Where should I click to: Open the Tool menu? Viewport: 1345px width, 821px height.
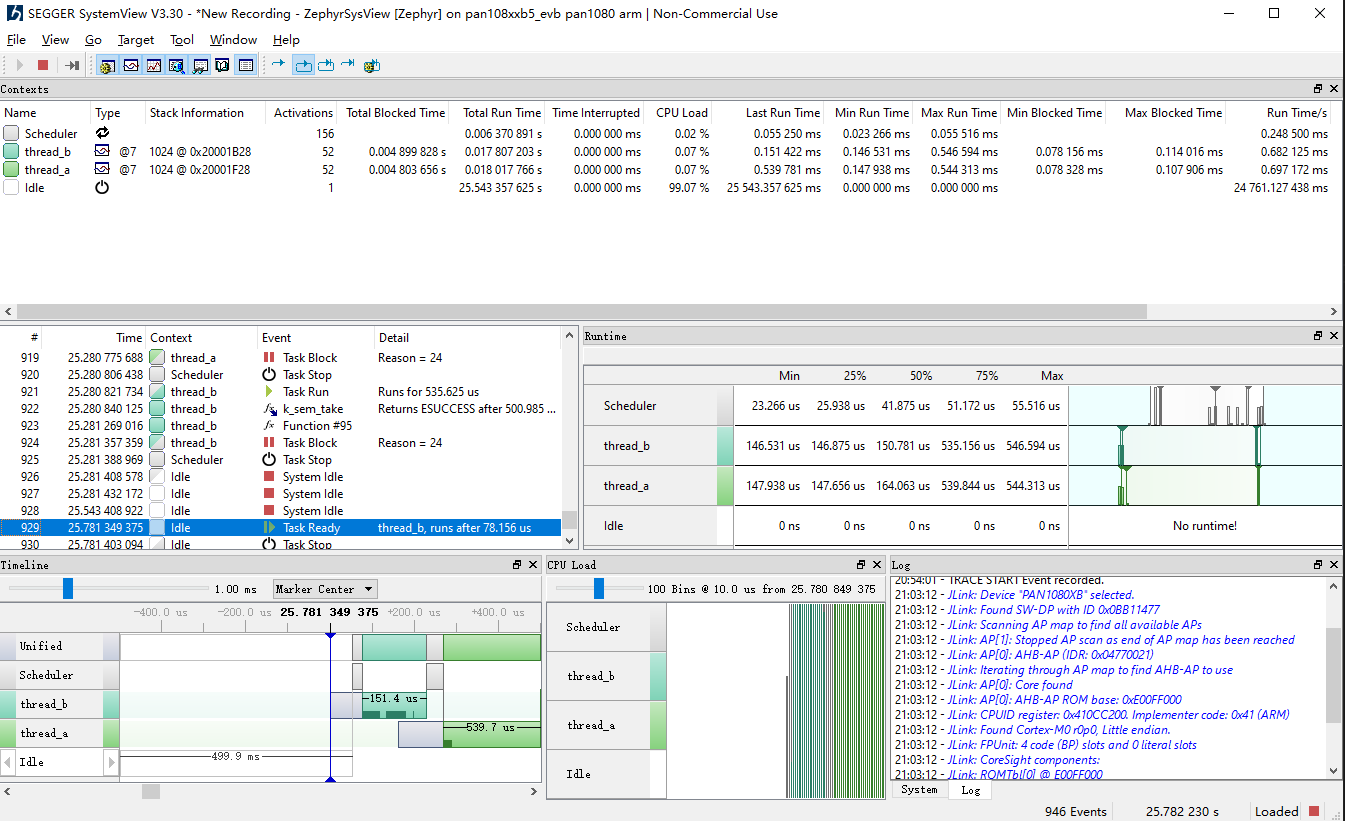click(182, 40)
